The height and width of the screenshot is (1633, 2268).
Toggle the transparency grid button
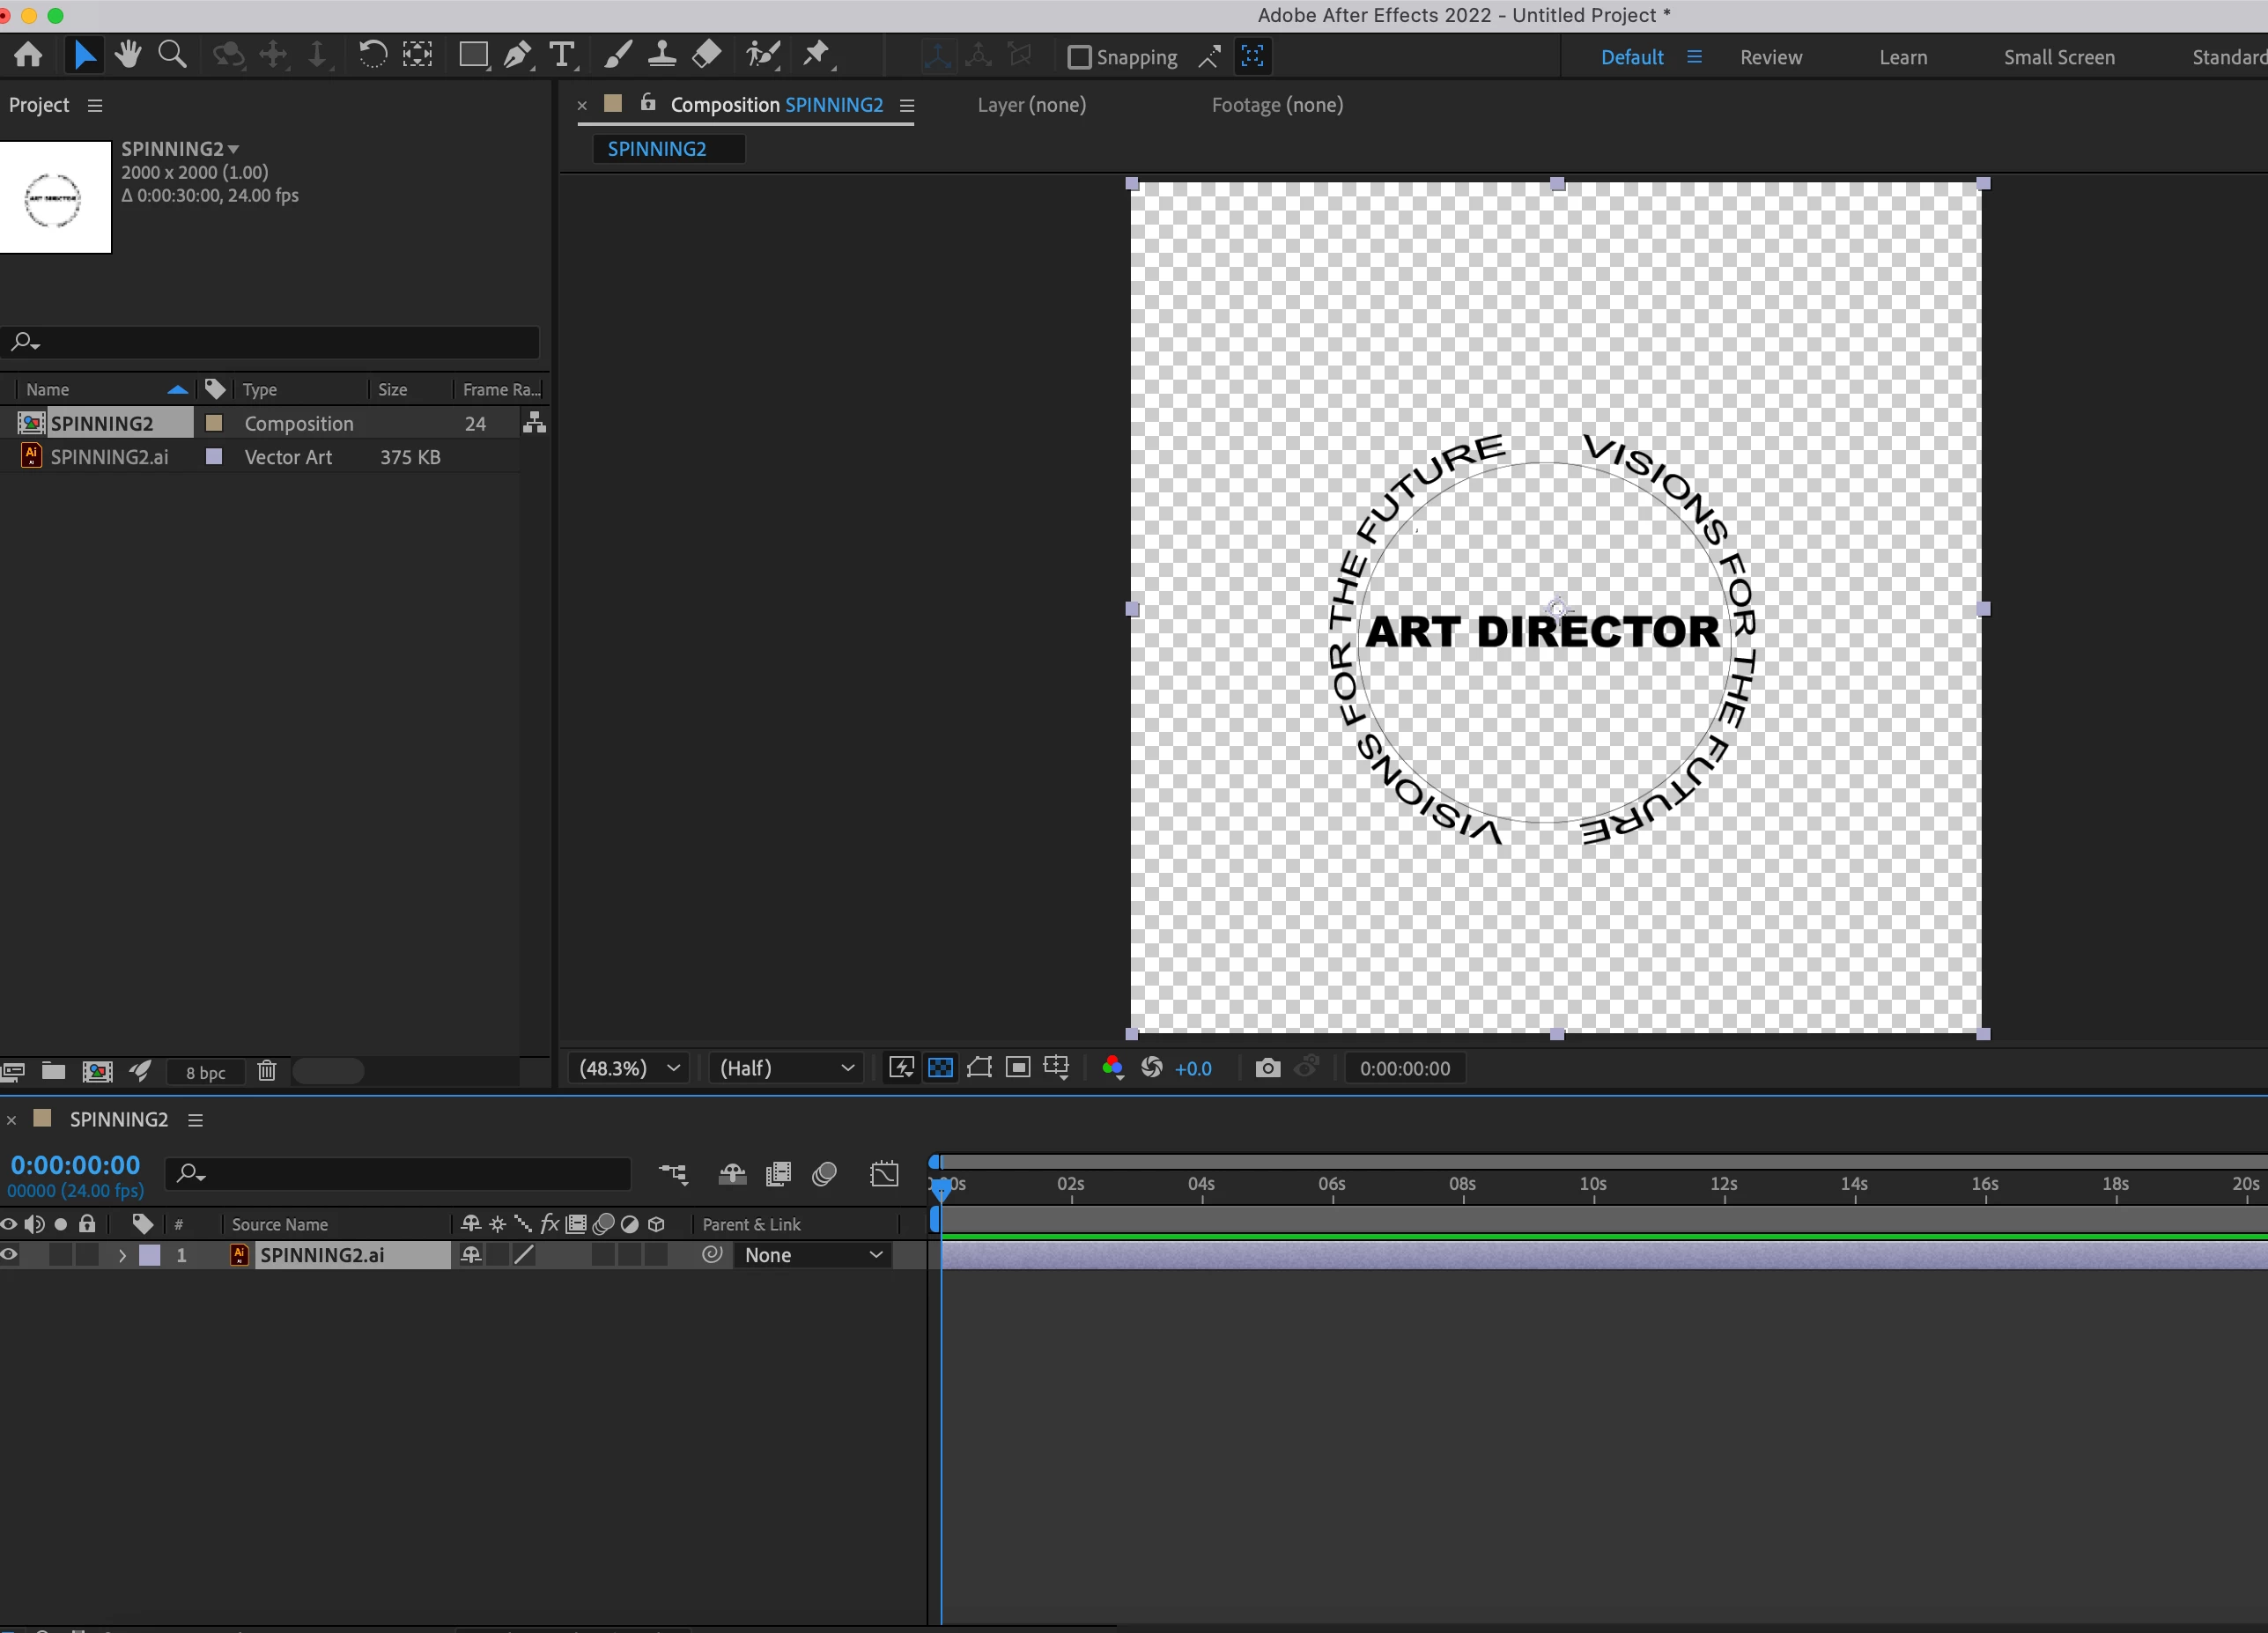click(x=940, y=1068)
